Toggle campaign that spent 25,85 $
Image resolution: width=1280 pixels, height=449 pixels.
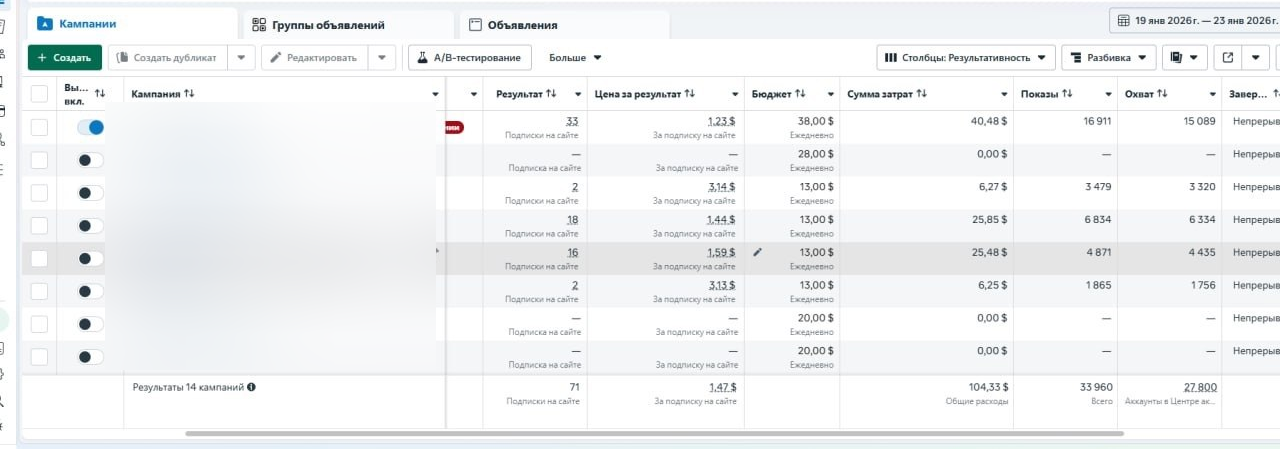[x=91, y=226]
